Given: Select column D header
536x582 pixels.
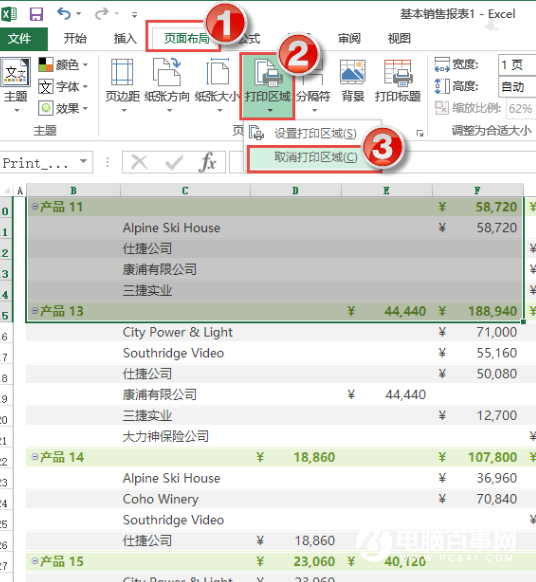Looking at the screenshot, I should click(295, 191).
